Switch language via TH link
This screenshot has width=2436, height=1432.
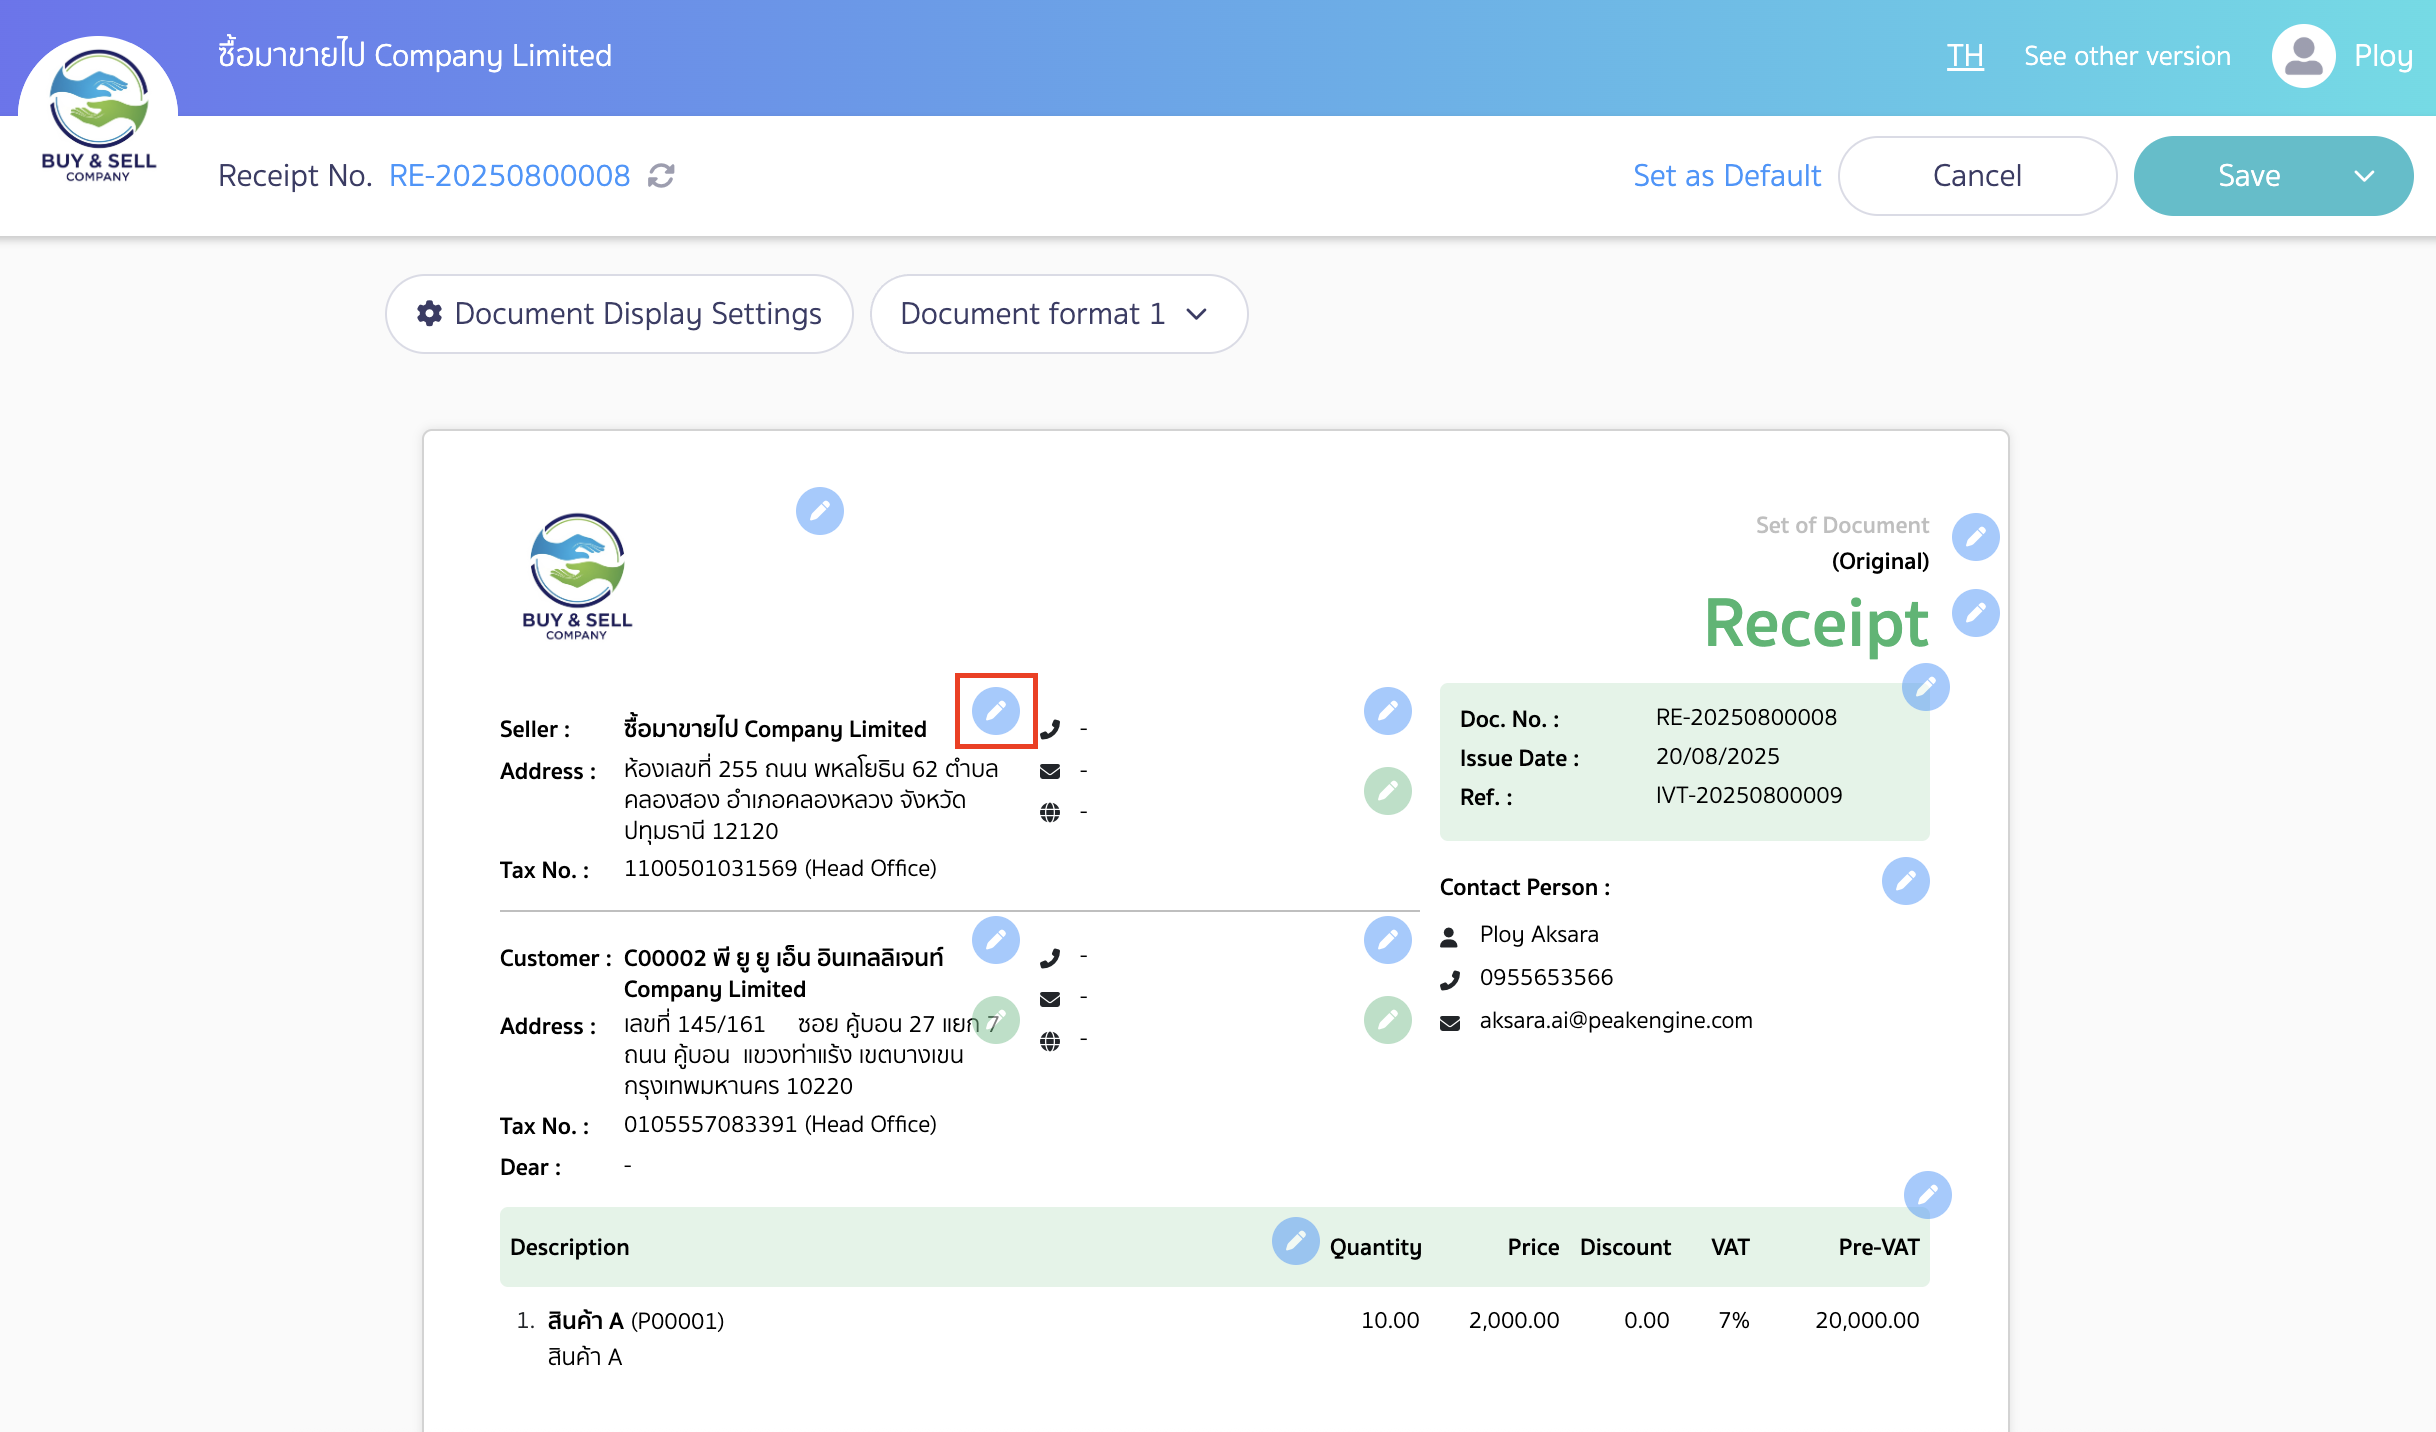click(x=1965, y=56)
